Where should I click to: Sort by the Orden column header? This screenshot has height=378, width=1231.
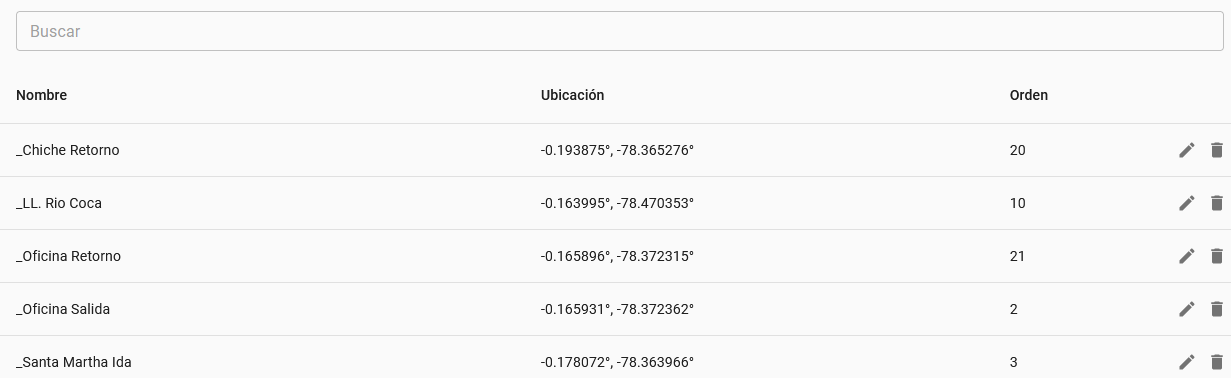pyautogui.click(x=1029, y=95)
